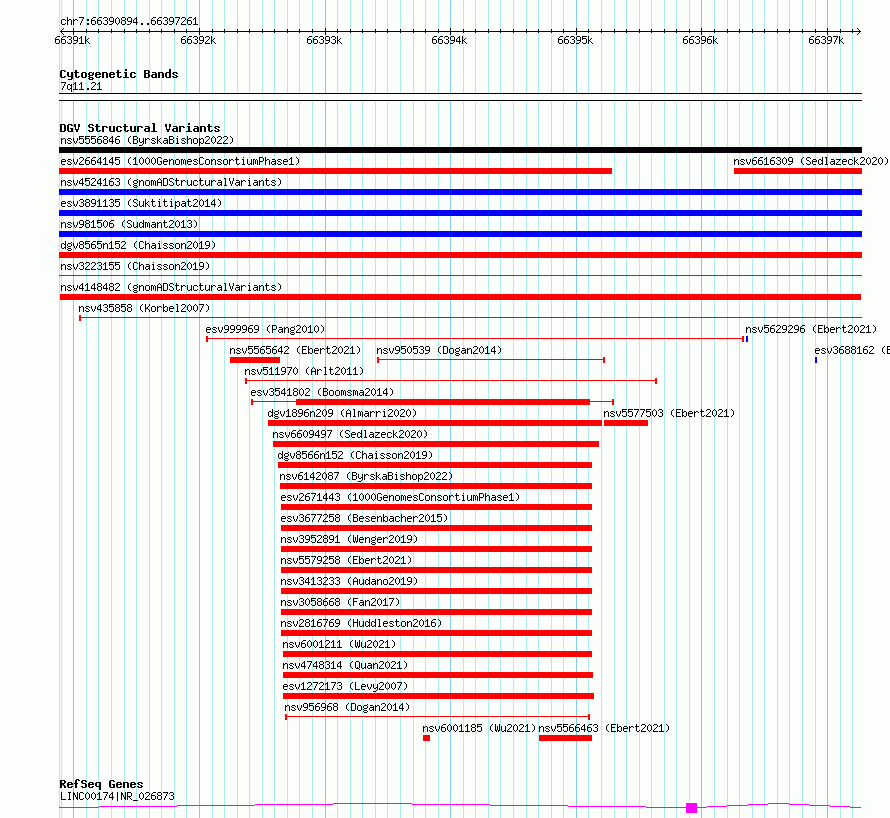Click the nsv3413233 (Audano2019) label
Viewport: 890px width, 818px height.
point(349,581)
